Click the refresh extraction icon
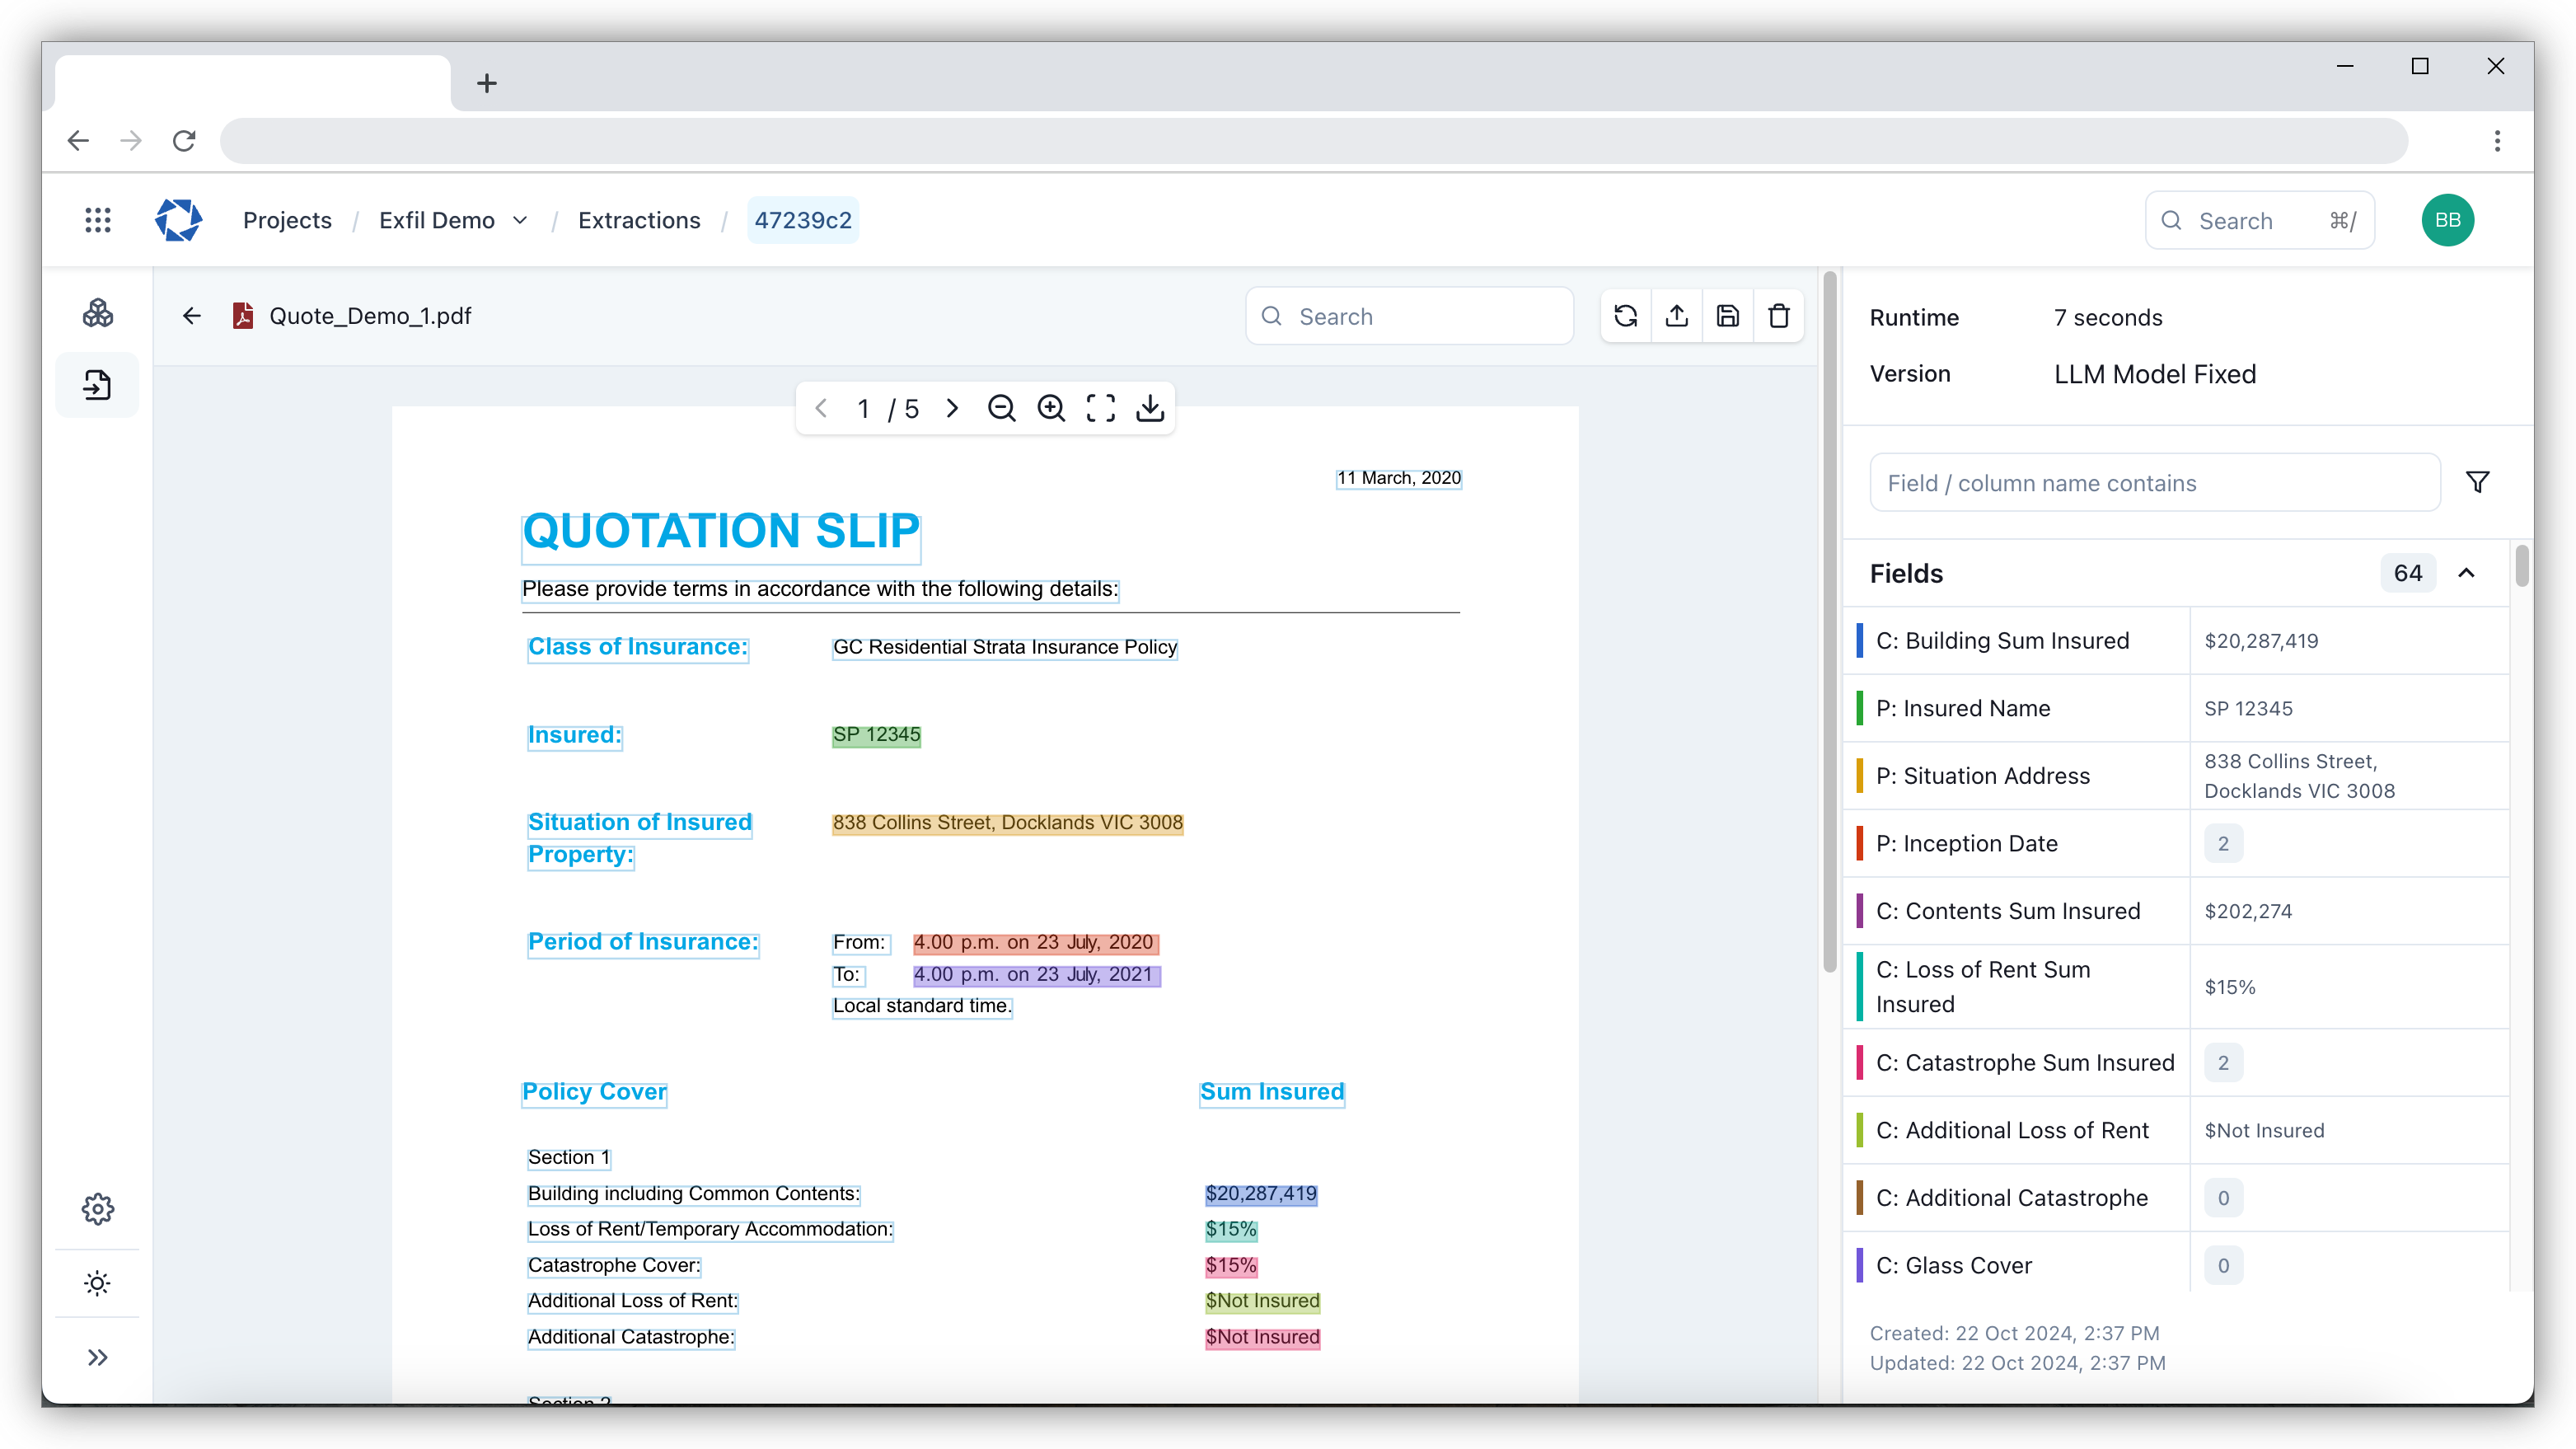The height and width of the screenshot is (1449, 2576). [1625, 316]
